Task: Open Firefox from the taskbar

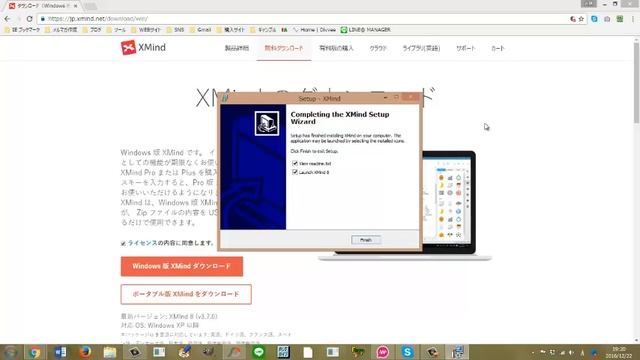Action: [85, 352]
